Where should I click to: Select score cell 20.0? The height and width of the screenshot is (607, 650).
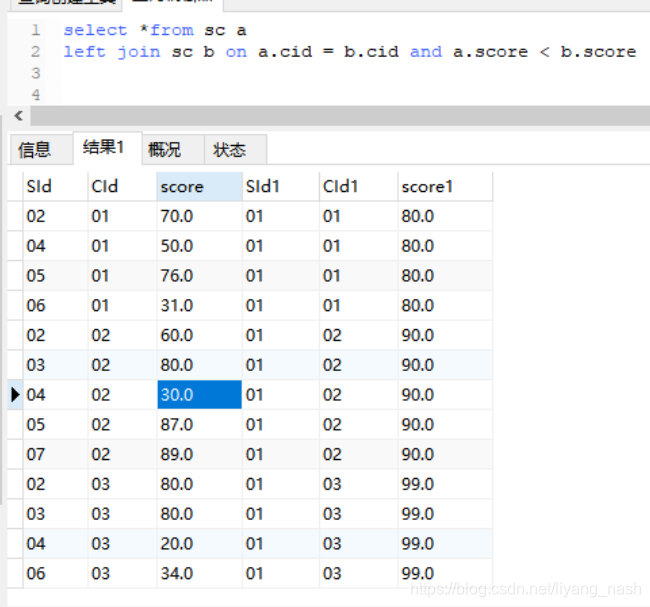(x=199, y=544)
